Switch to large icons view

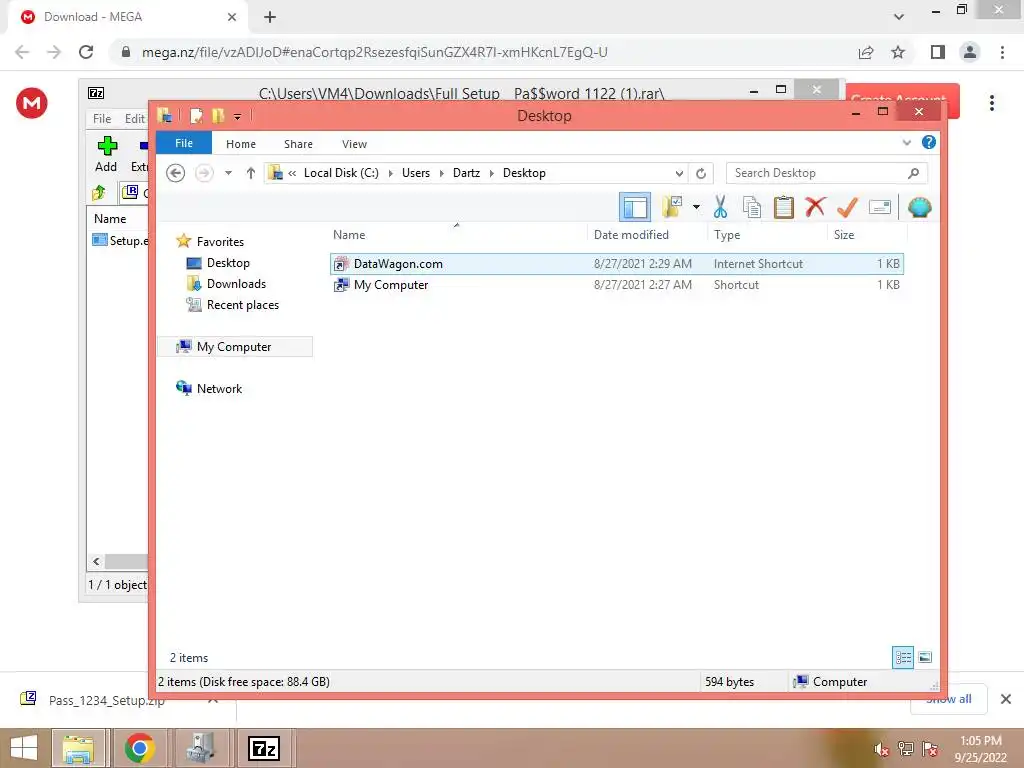tap(925, 658)
